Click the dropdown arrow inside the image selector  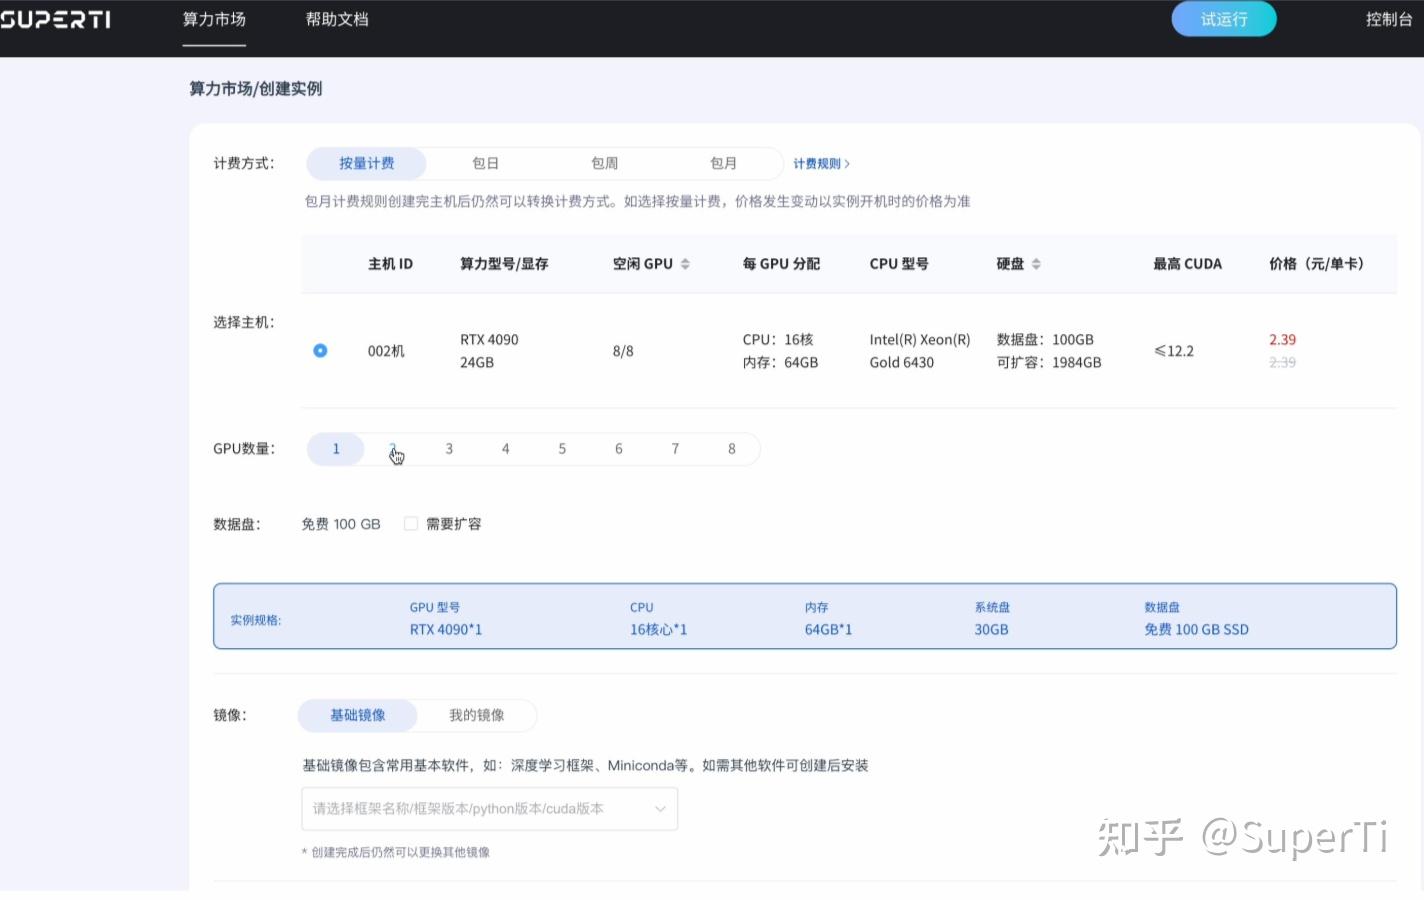[x=660, y=808]
